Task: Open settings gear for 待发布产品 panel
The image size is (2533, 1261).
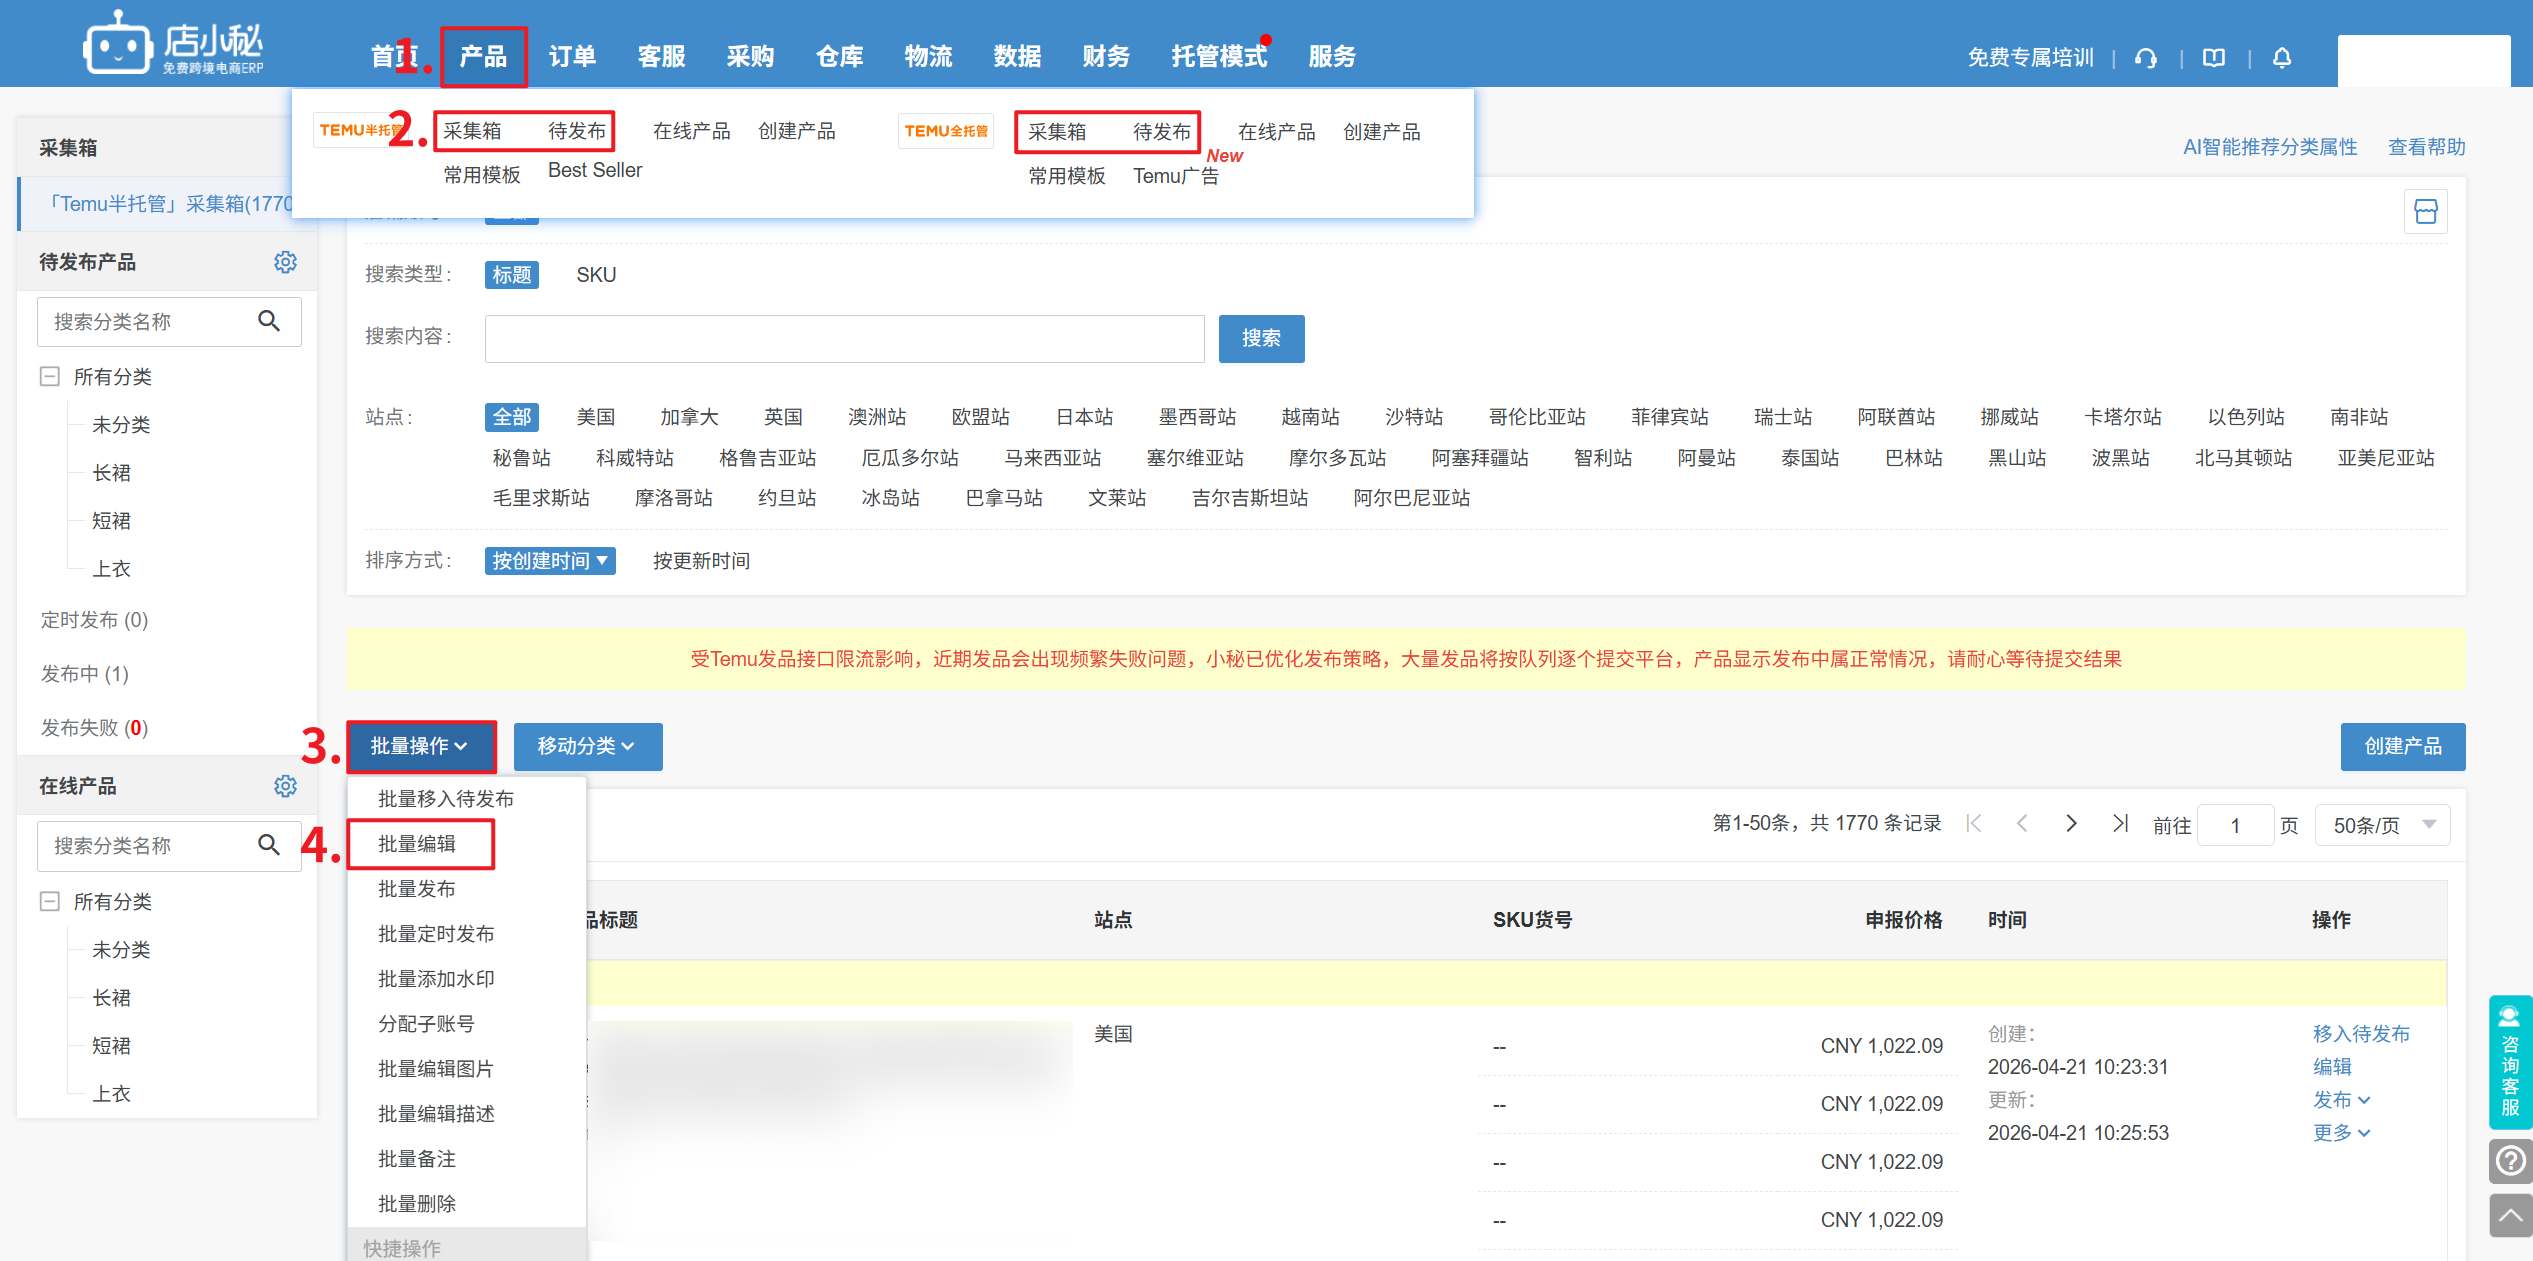Action: coord(285,262)
